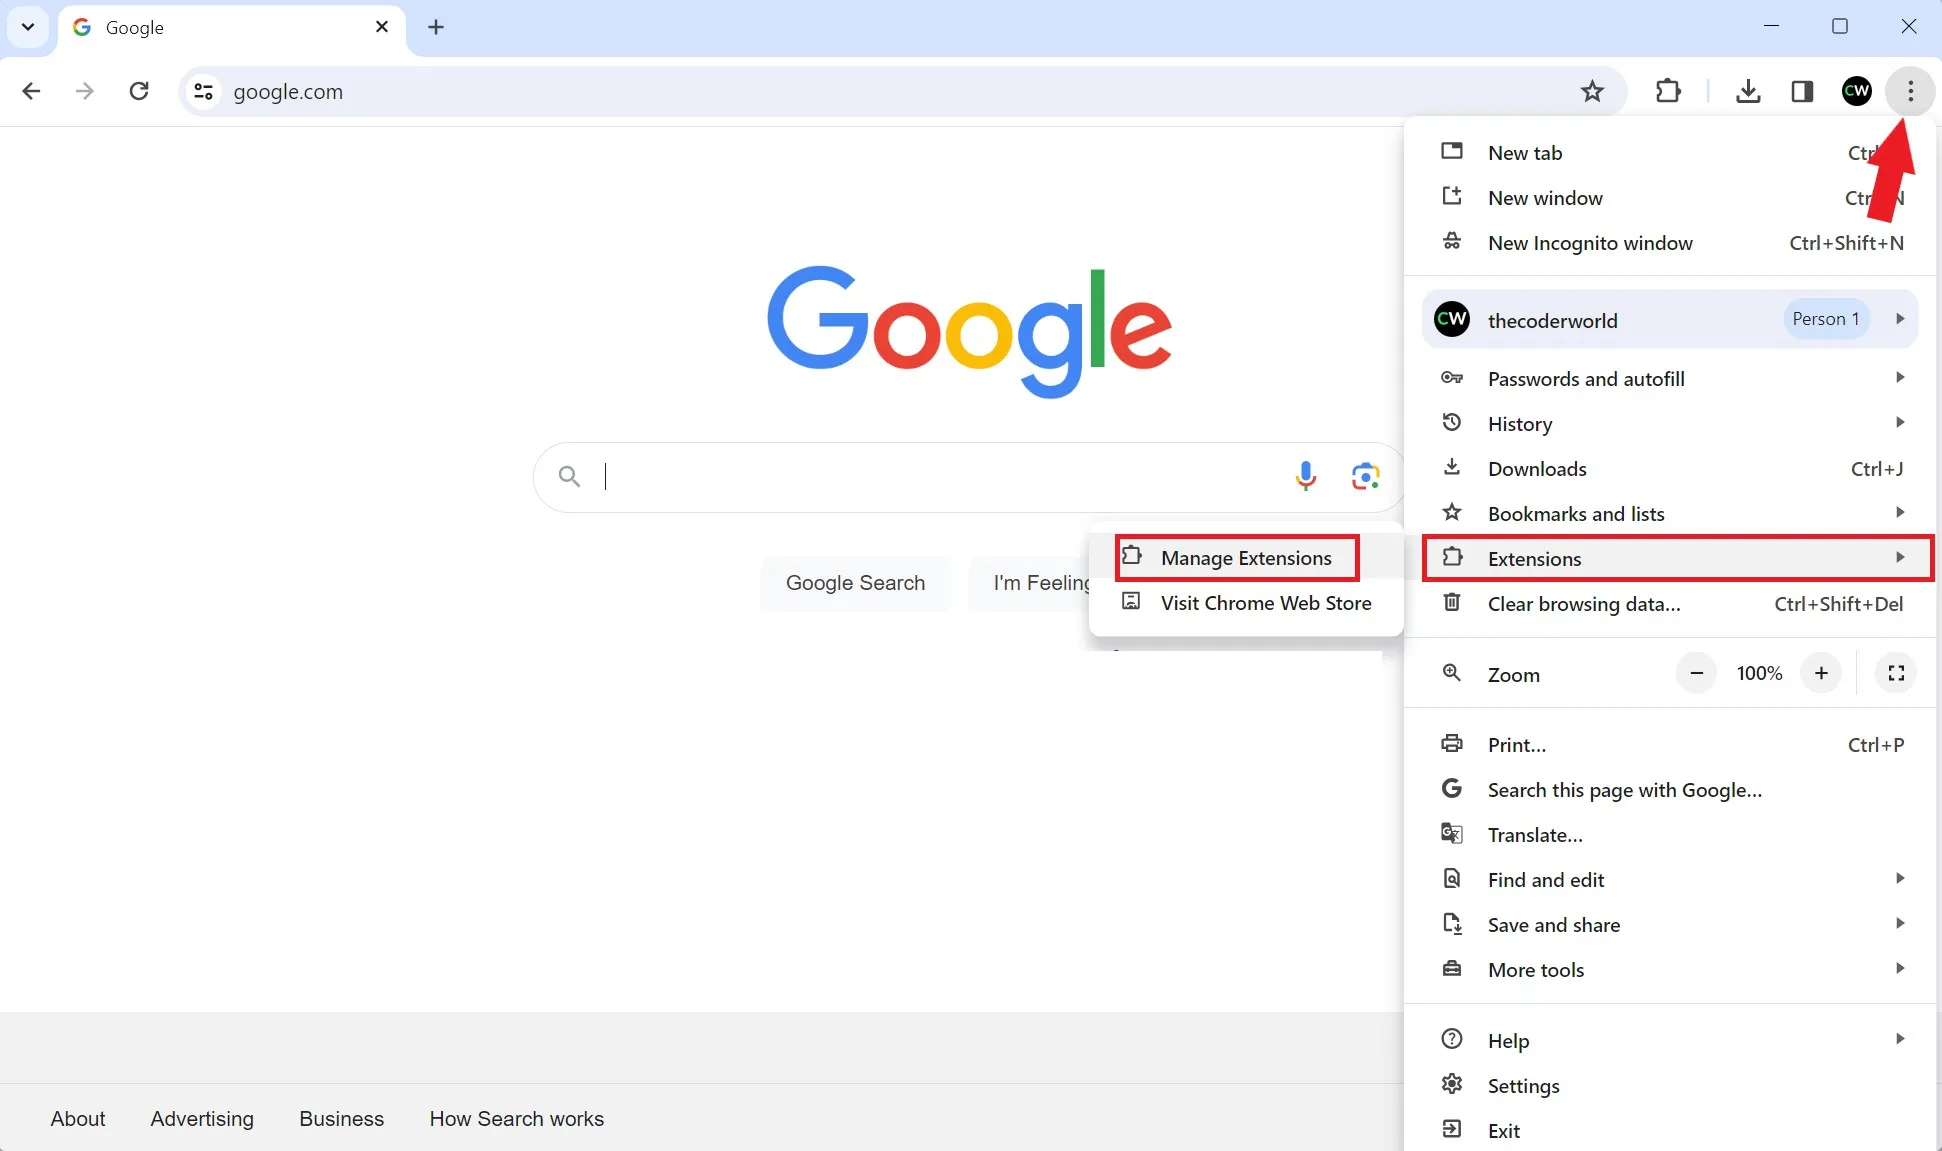Click the back navigation arrow button
The height and width of the screenshot is (1151, 1942).
[x=30, y=90]
